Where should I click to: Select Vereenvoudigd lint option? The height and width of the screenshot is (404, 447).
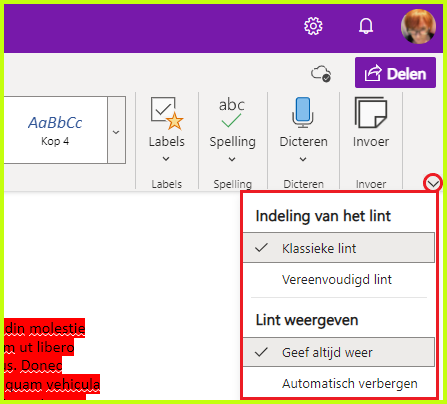tap(339, 279)
